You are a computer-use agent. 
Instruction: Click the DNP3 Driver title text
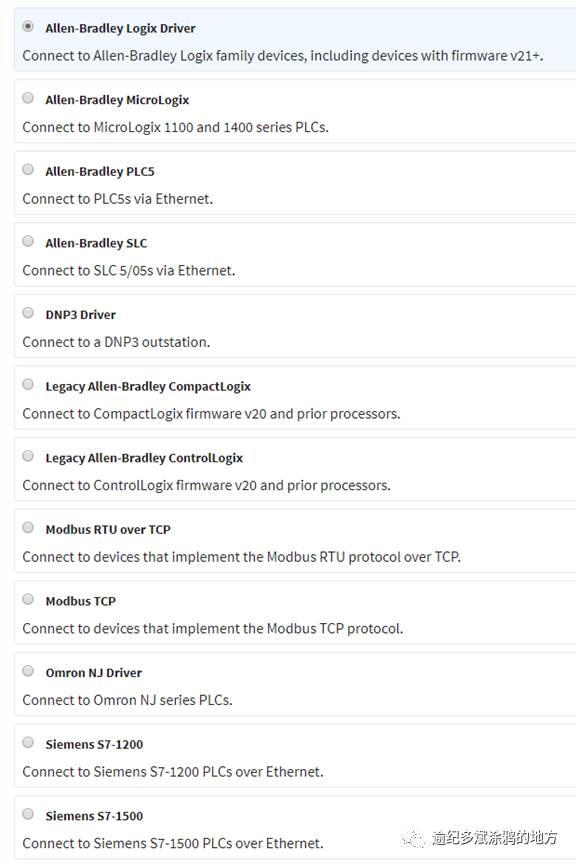point(80,315)
